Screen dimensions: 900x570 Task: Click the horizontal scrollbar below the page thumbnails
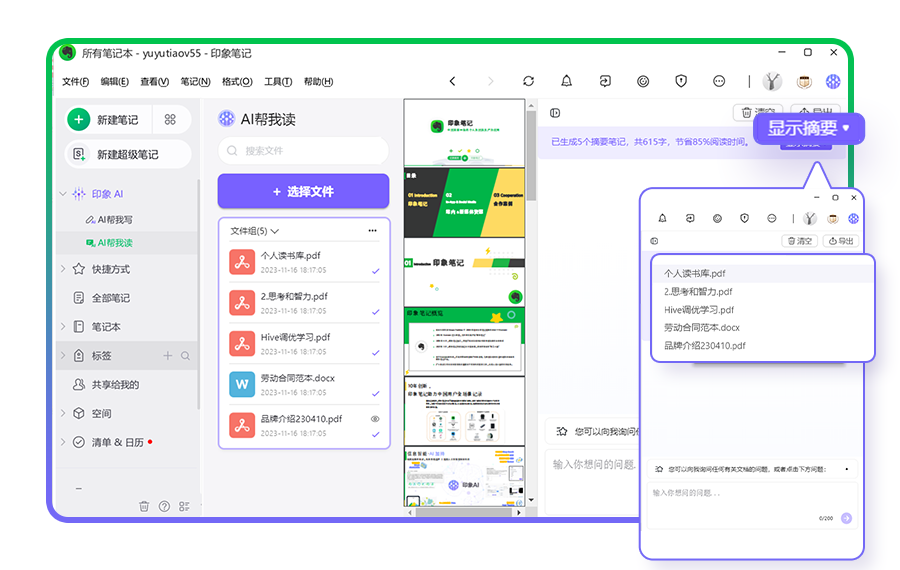(x=463, y=512)
